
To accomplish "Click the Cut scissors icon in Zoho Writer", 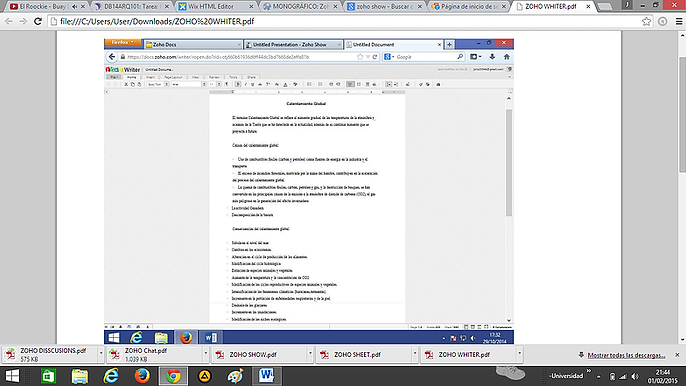I will [x=126, y=84].
